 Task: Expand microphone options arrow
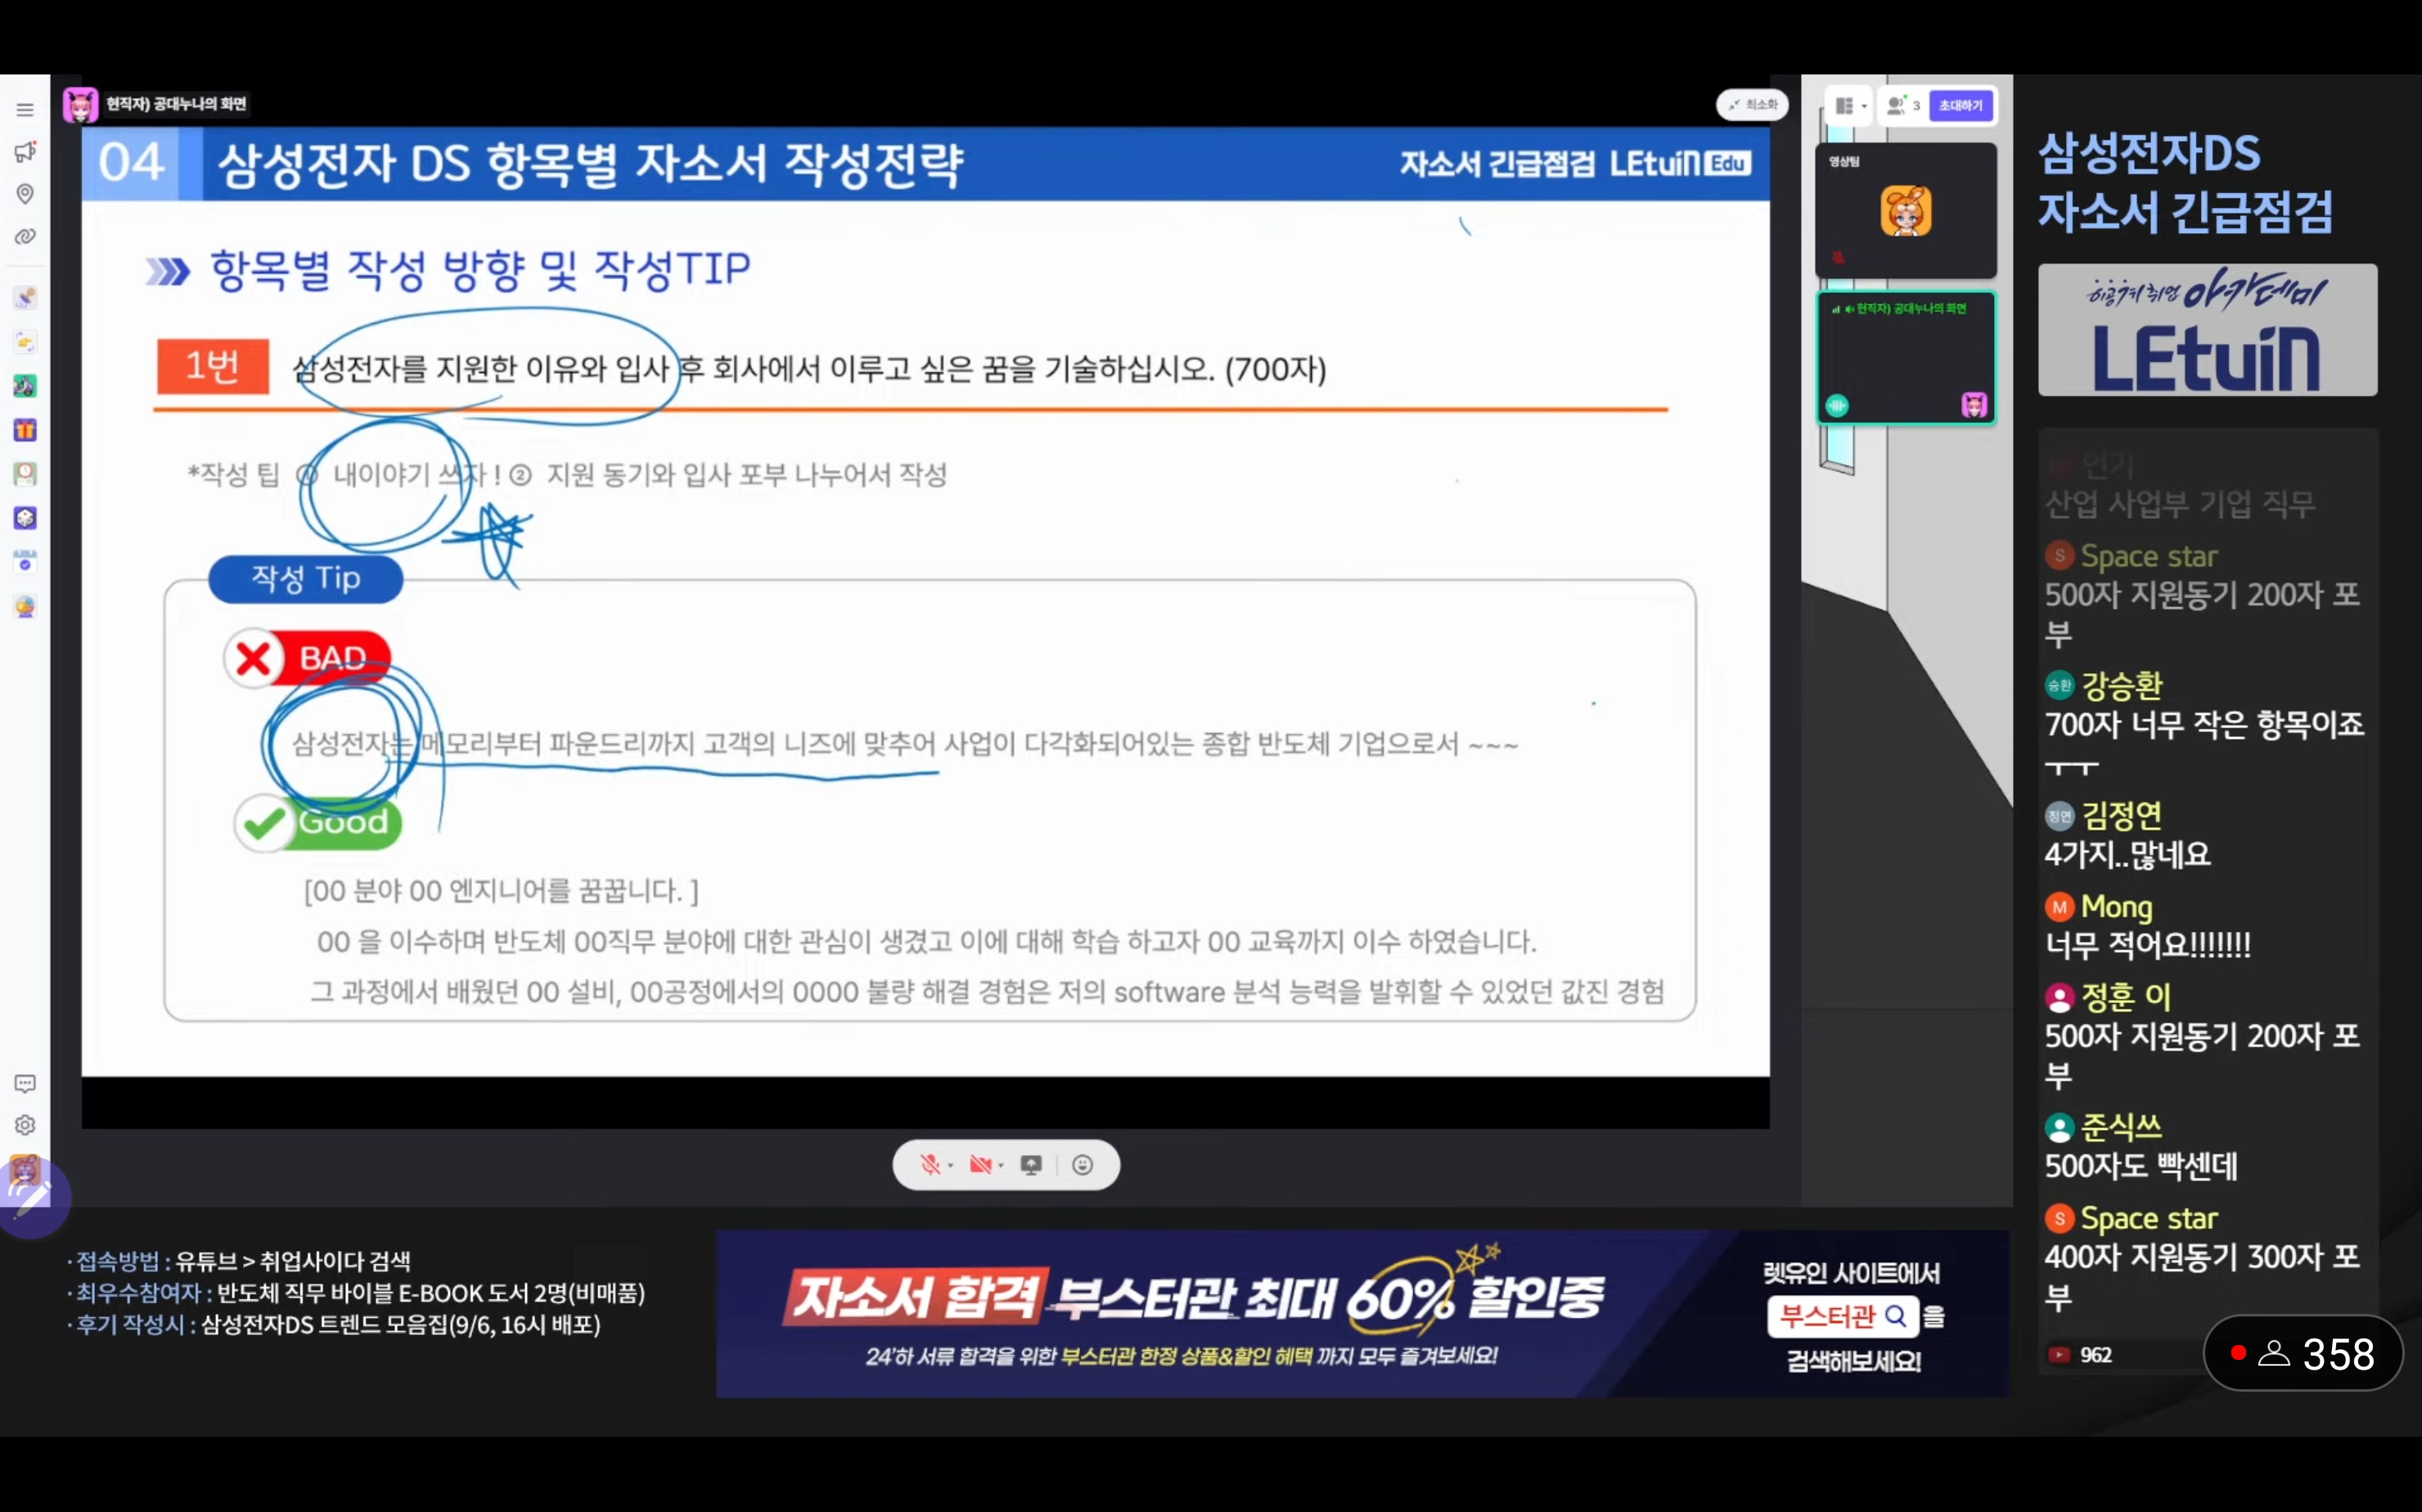951,1166
